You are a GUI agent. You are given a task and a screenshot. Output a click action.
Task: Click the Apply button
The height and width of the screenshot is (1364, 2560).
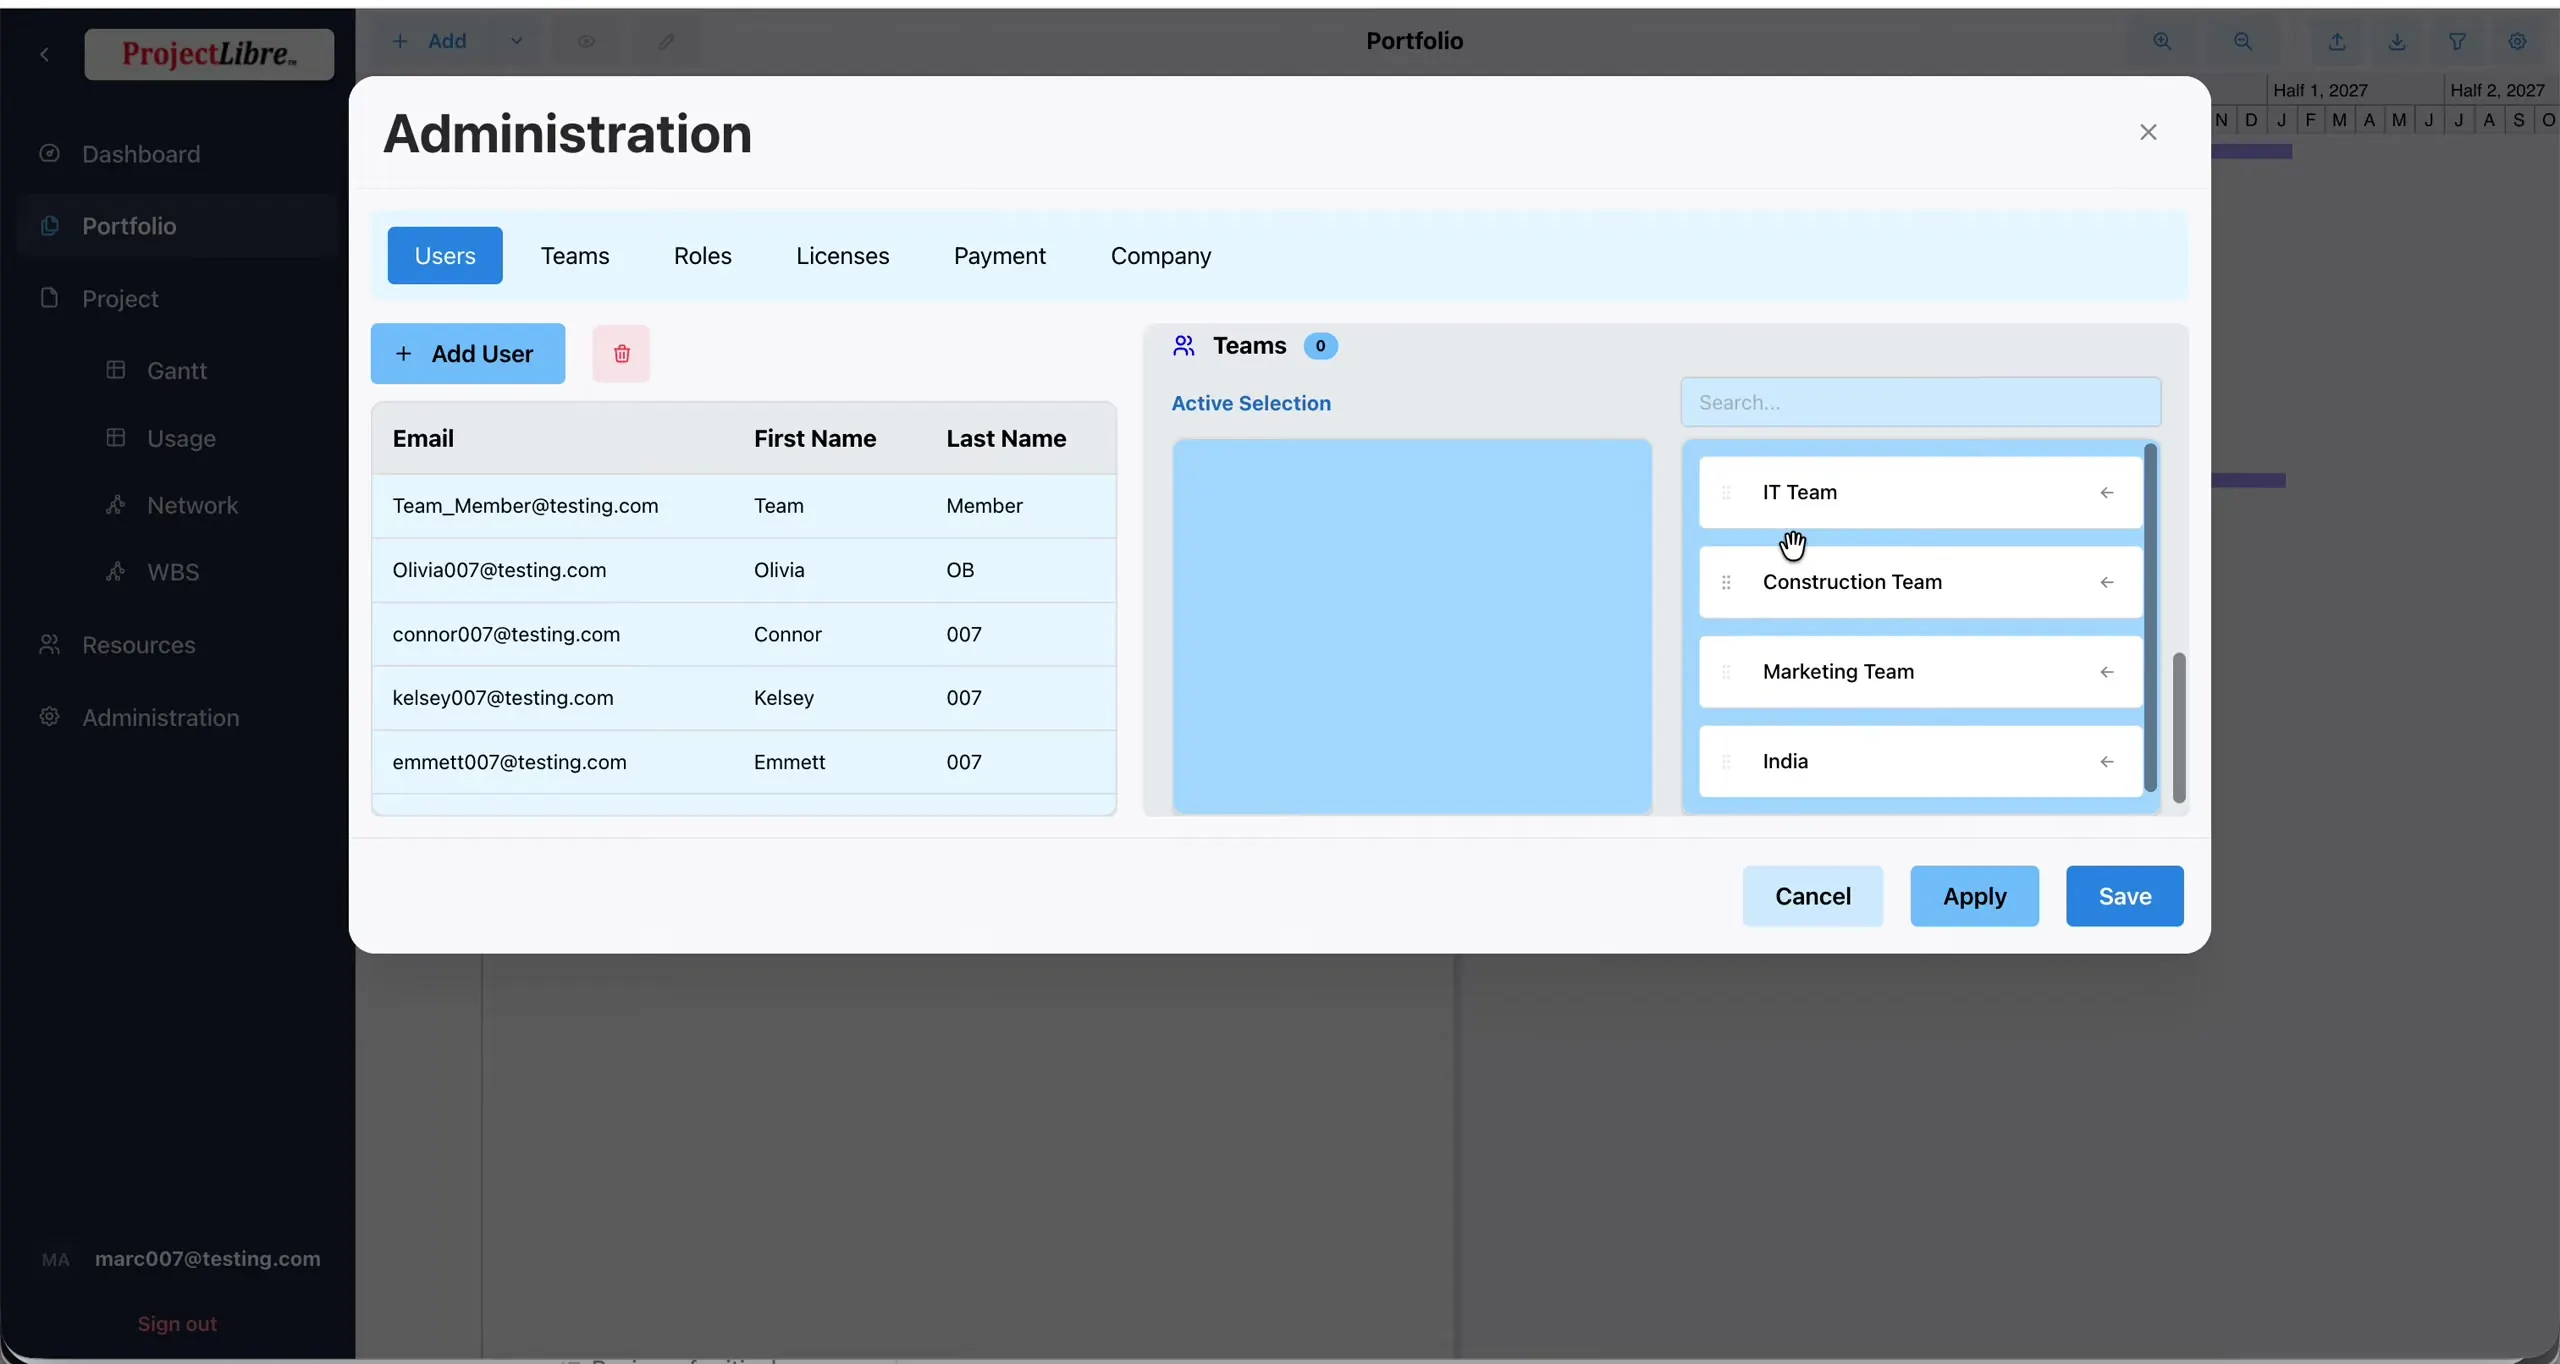1974,896
